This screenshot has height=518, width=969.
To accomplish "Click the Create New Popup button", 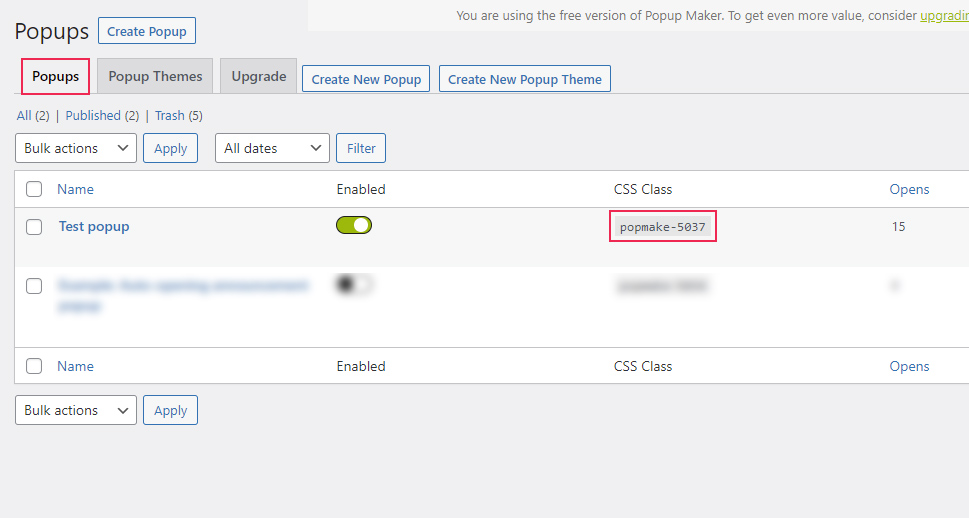I will [x=366, y=79].
